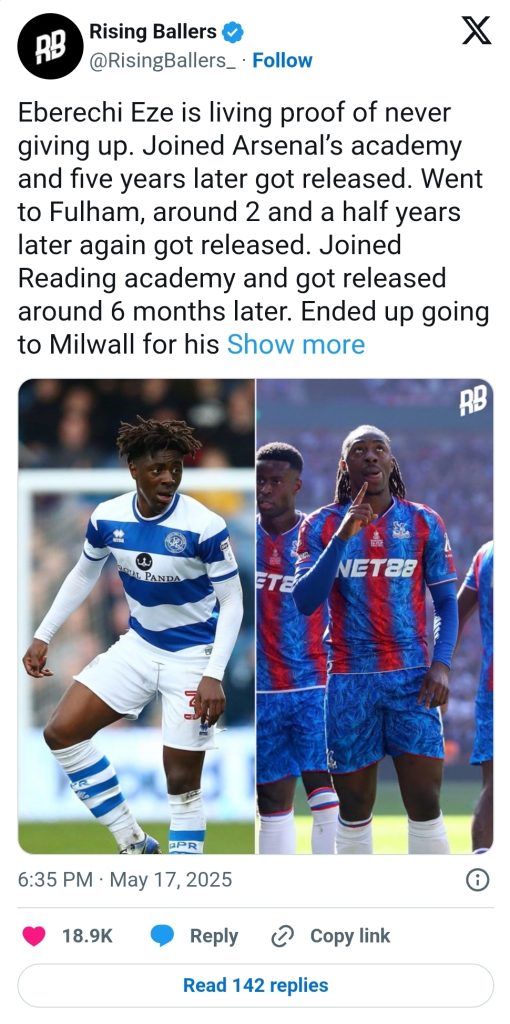Follow the Rising Ballers account
The image size is (510, 1024).
282,61
